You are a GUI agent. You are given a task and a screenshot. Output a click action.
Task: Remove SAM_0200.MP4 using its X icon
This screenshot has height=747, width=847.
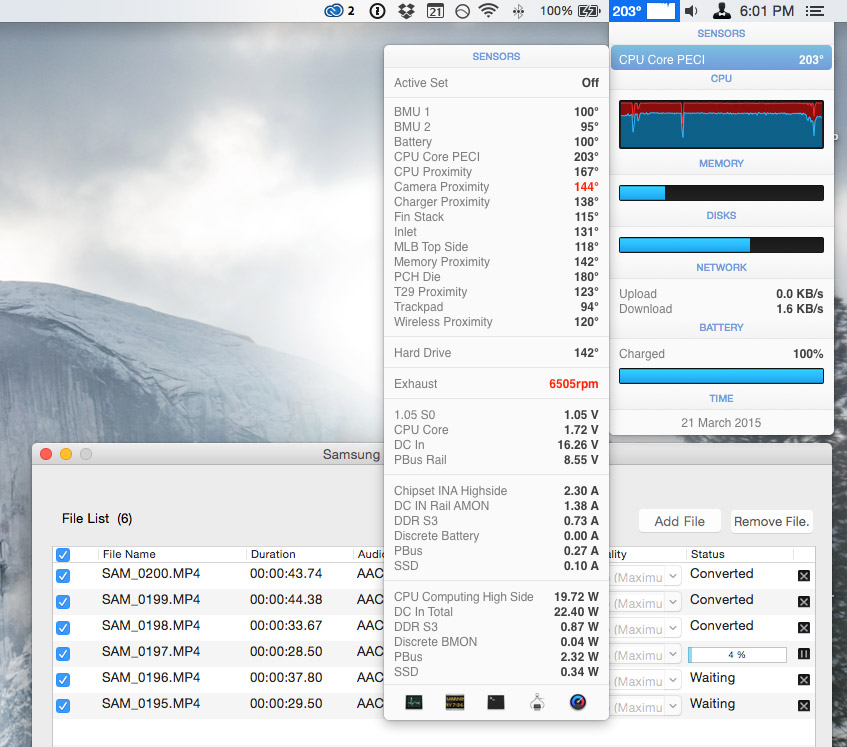pos(803,576)
